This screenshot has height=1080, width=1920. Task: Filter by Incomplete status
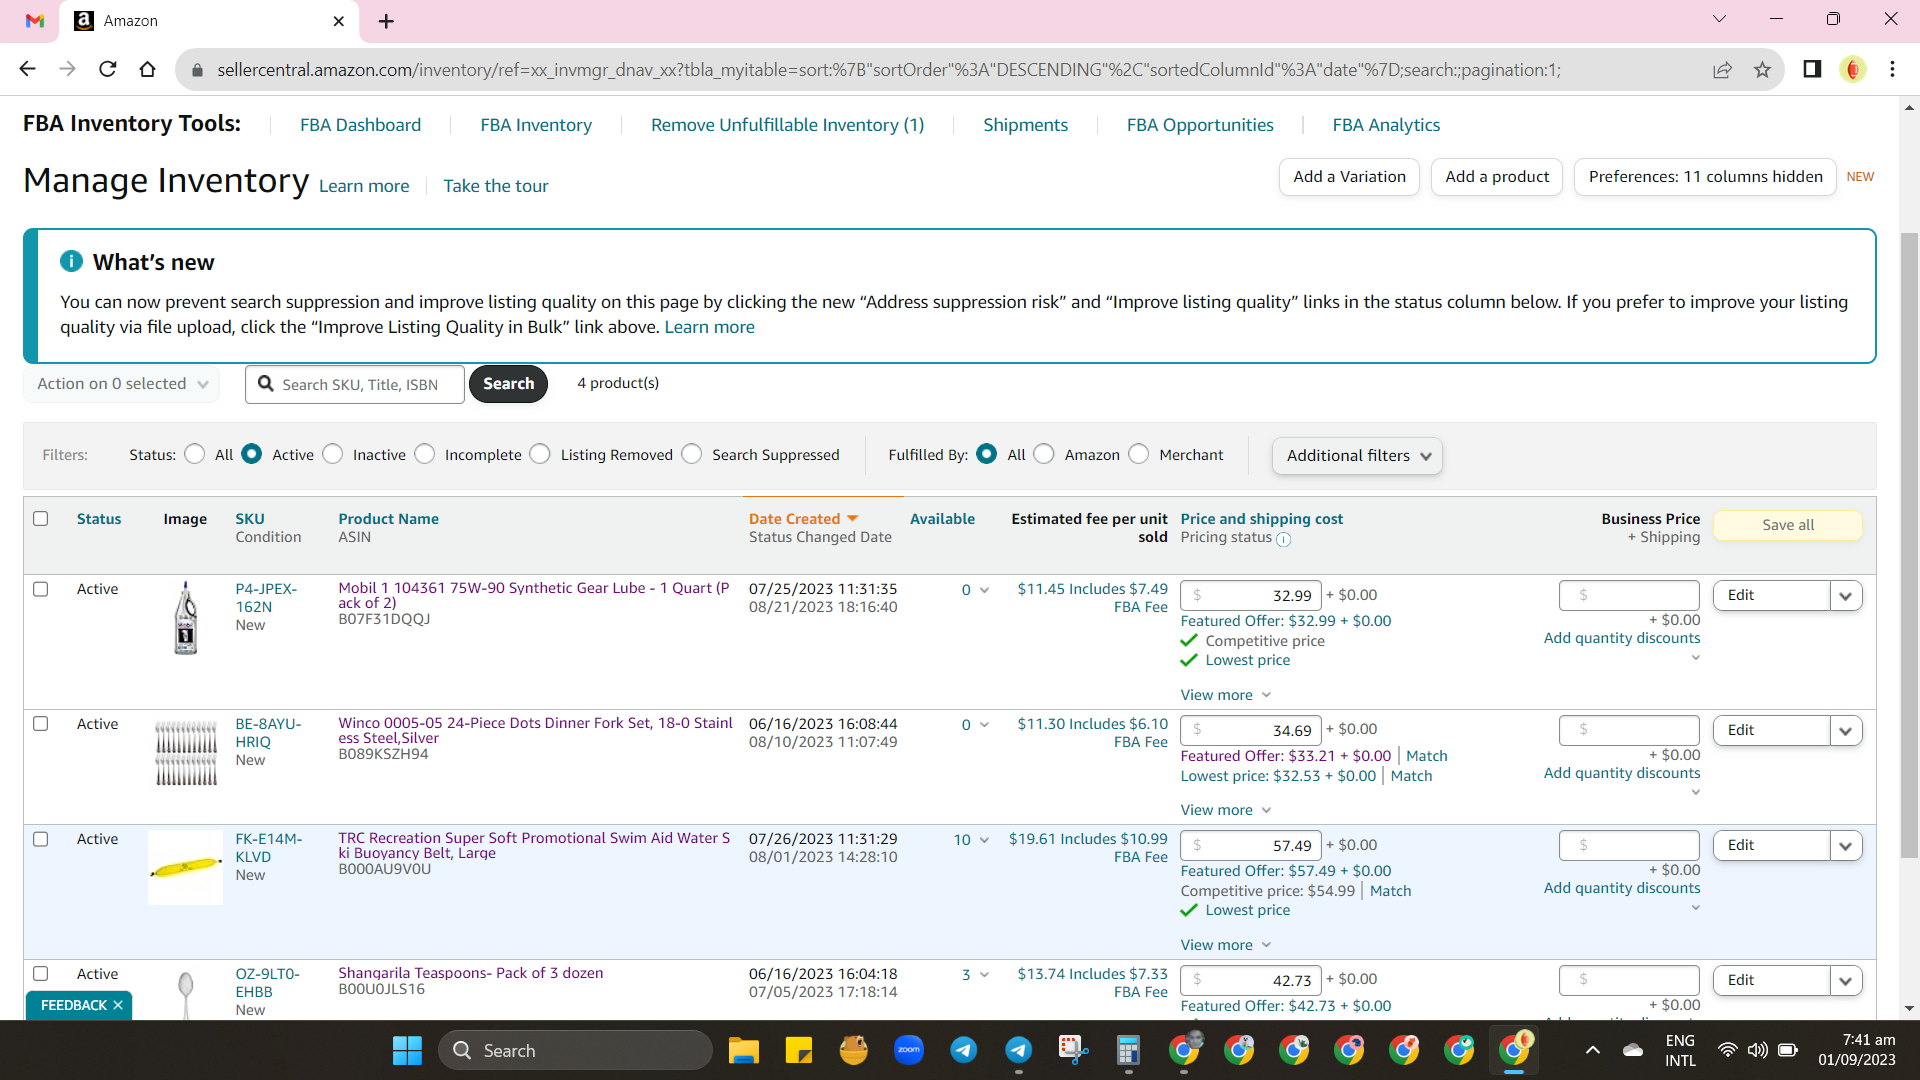pos(425,454)
